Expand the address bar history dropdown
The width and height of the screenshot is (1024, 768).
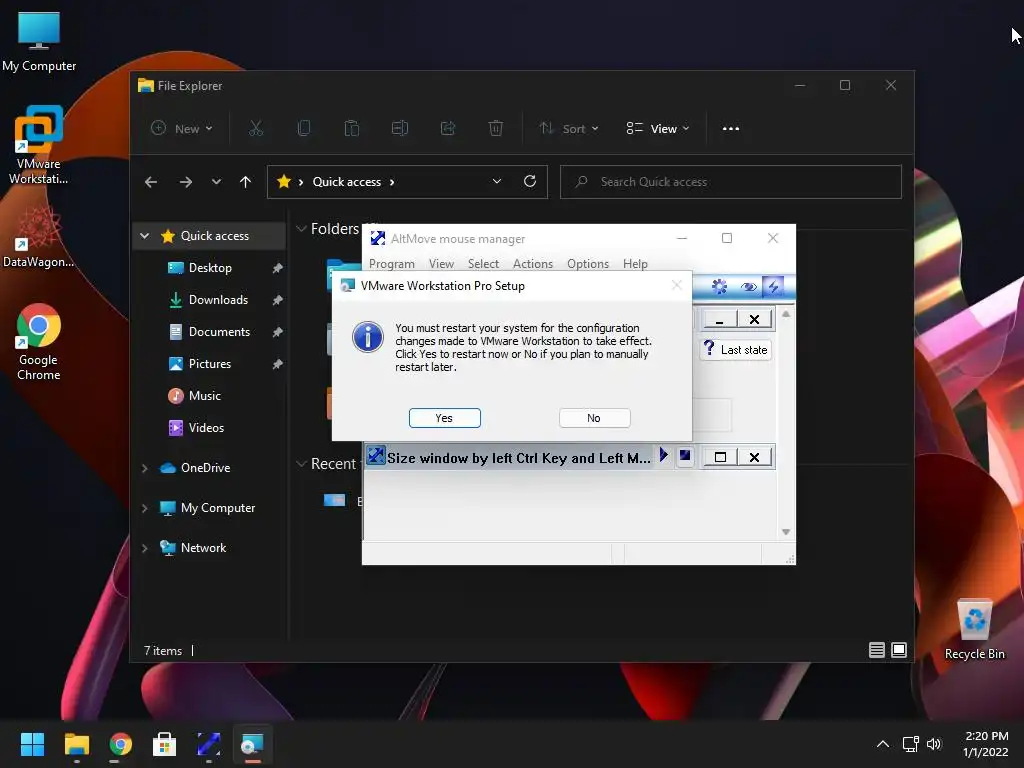tap(497, 182)
